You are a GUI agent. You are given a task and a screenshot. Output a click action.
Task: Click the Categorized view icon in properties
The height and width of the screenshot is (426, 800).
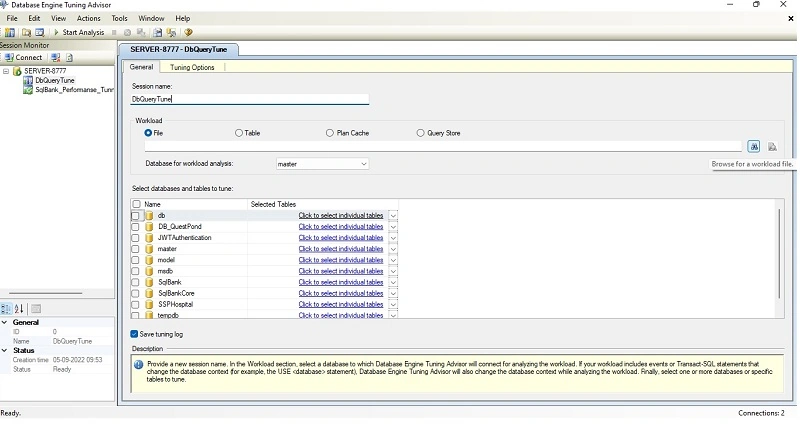click(x=6, y=309)
